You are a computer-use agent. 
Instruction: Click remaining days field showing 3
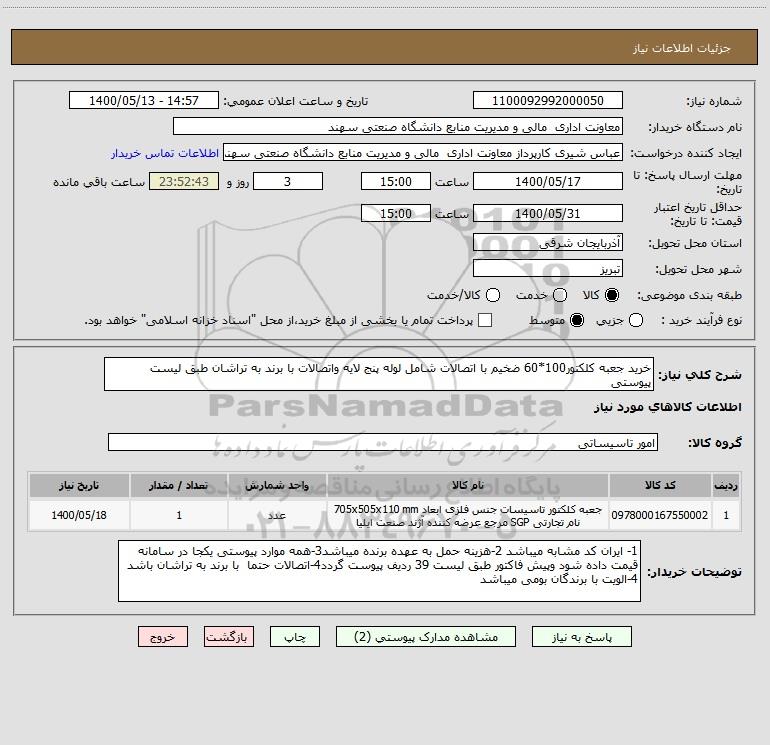[x=288, y=181]
